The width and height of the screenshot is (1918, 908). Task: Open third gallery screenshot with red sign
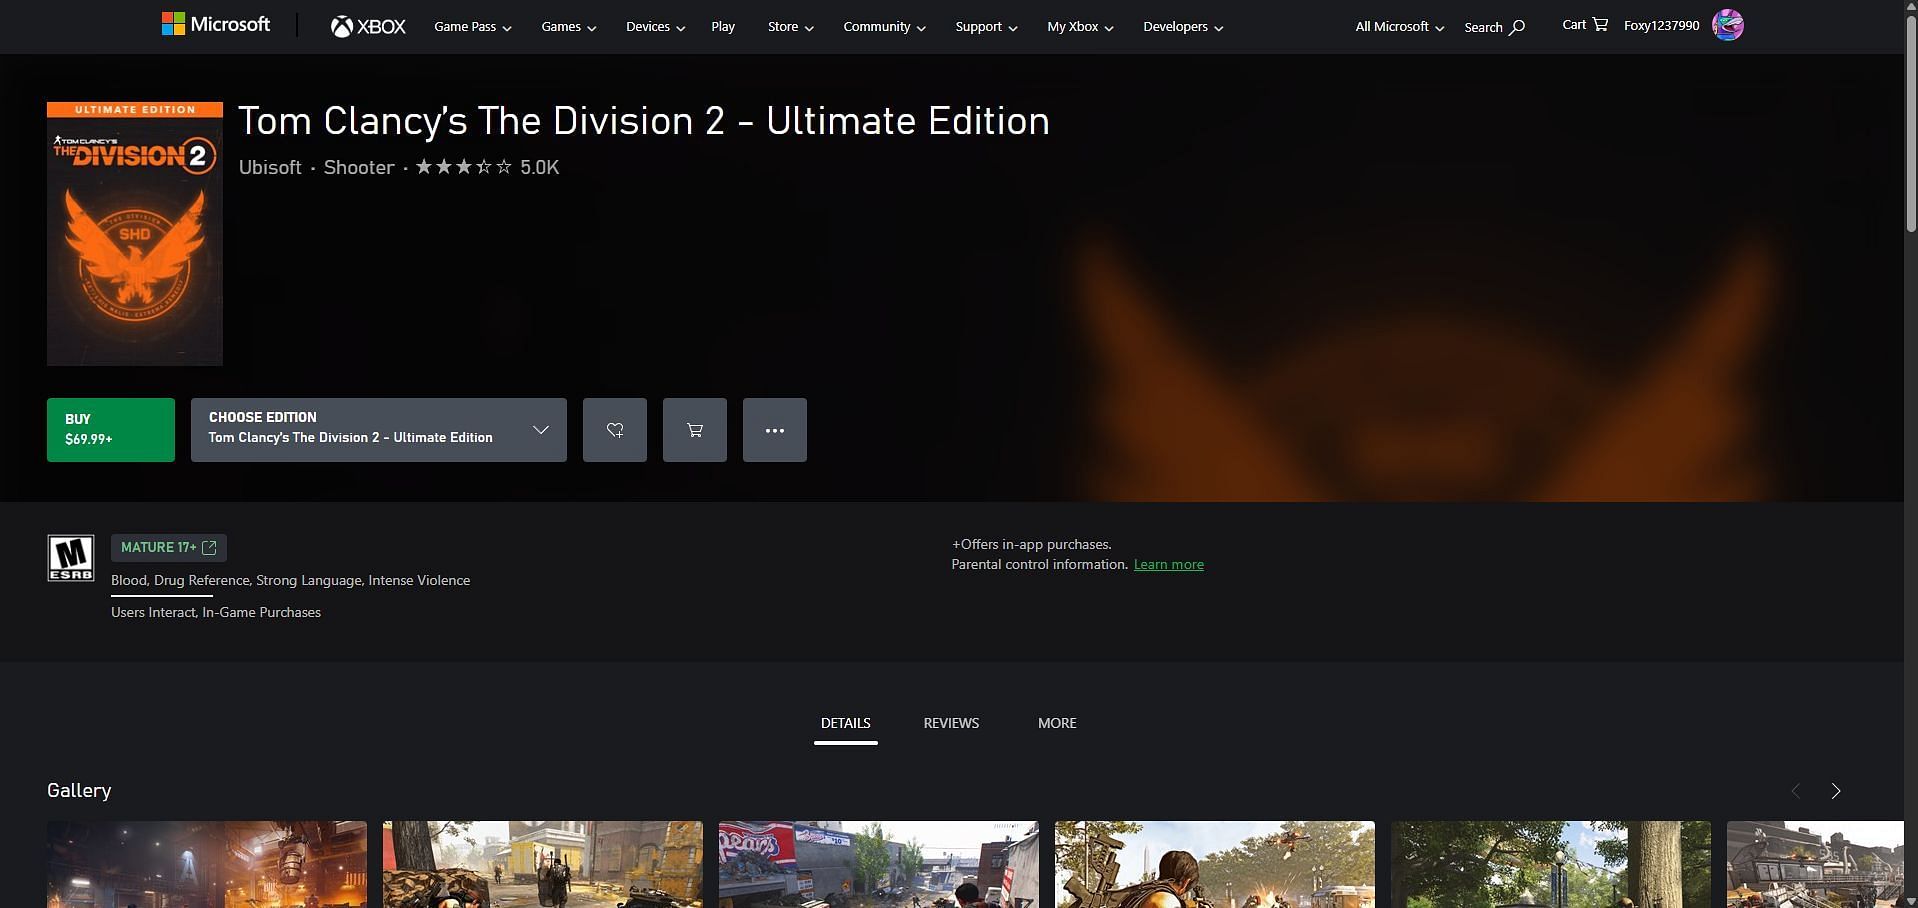tap(879, 864)
